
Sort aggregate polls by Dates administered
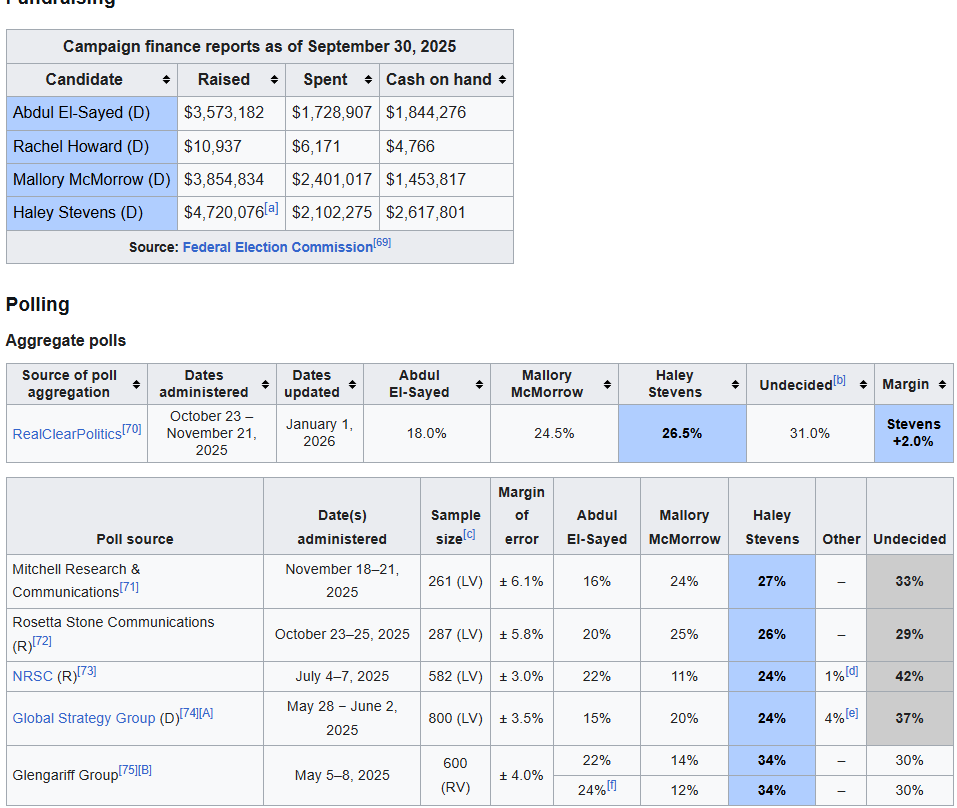coord(265,384)
